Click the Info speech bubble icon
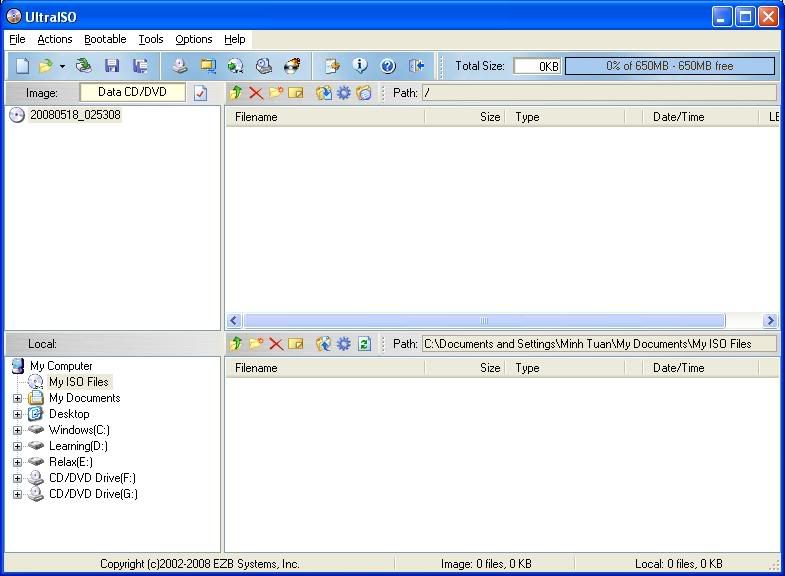Viewport: 785px width, 576px height. (x=360, y=65)
